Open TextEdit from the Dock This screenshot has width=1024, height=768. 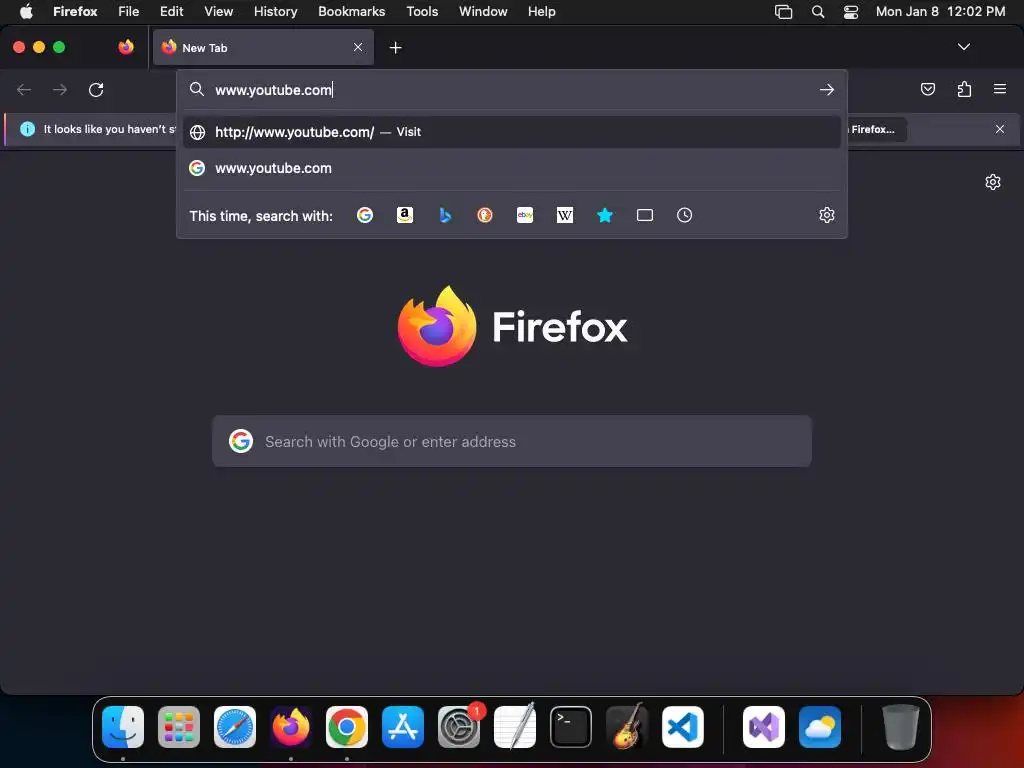coord(515,727)
